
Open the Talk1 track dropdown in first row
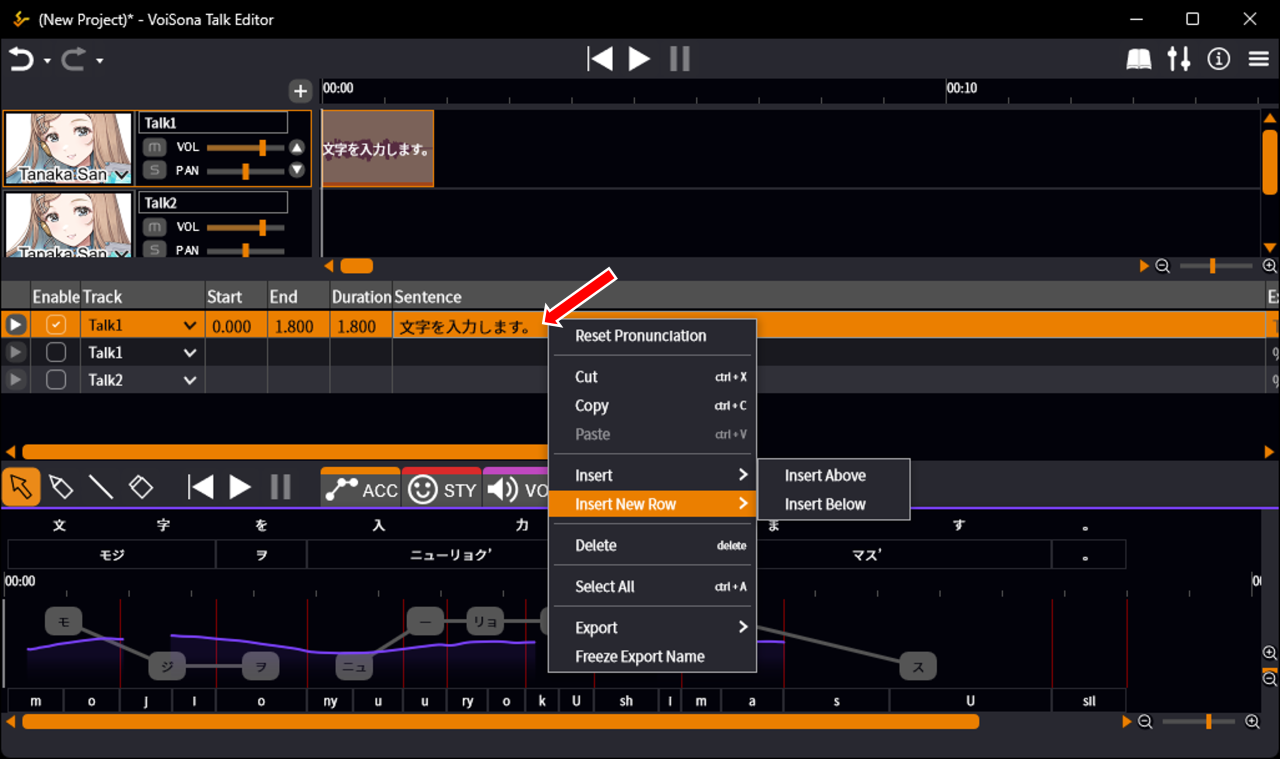click(189, 326)
